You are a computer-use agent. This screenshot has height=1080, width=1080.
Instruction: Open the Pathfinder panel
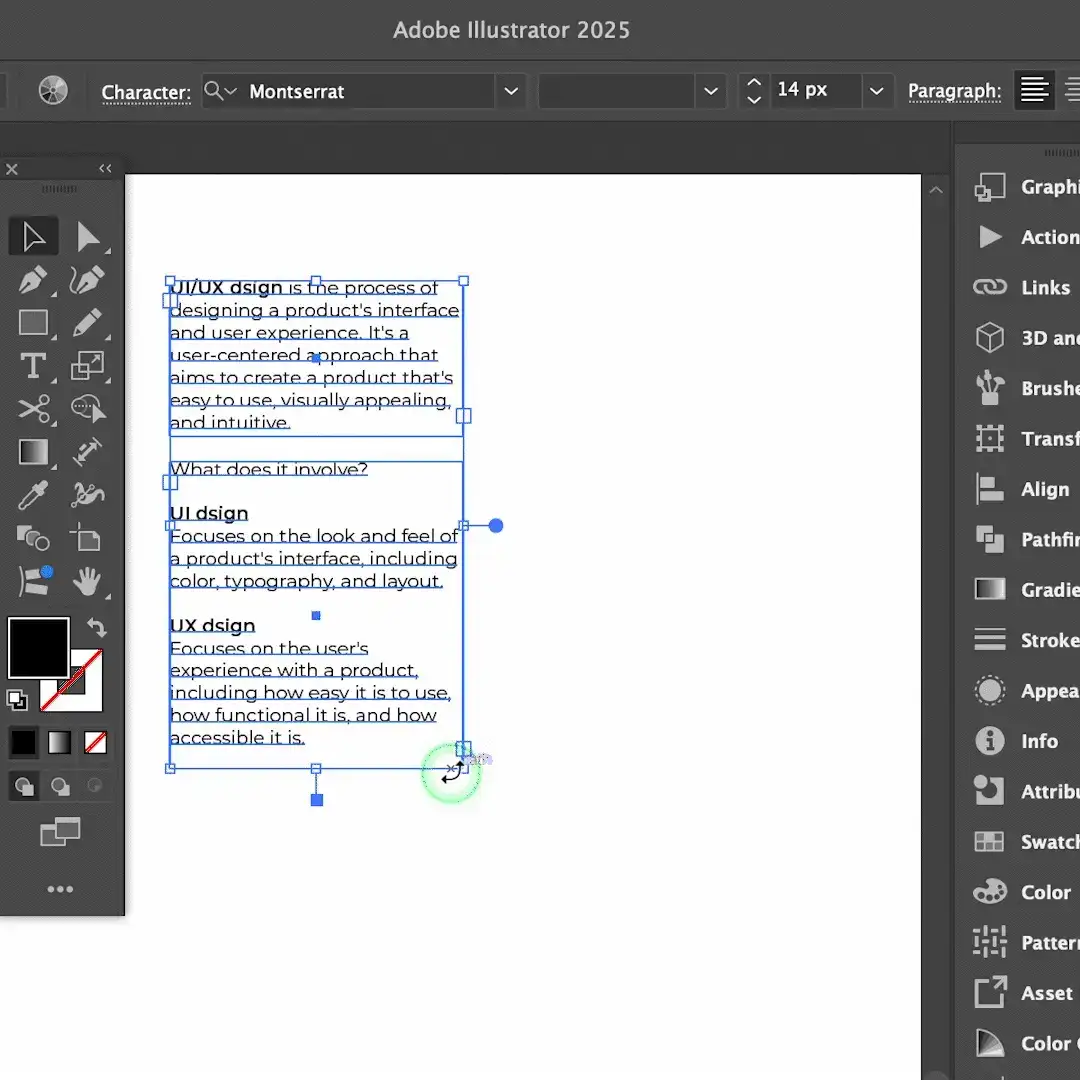point(989,540)
